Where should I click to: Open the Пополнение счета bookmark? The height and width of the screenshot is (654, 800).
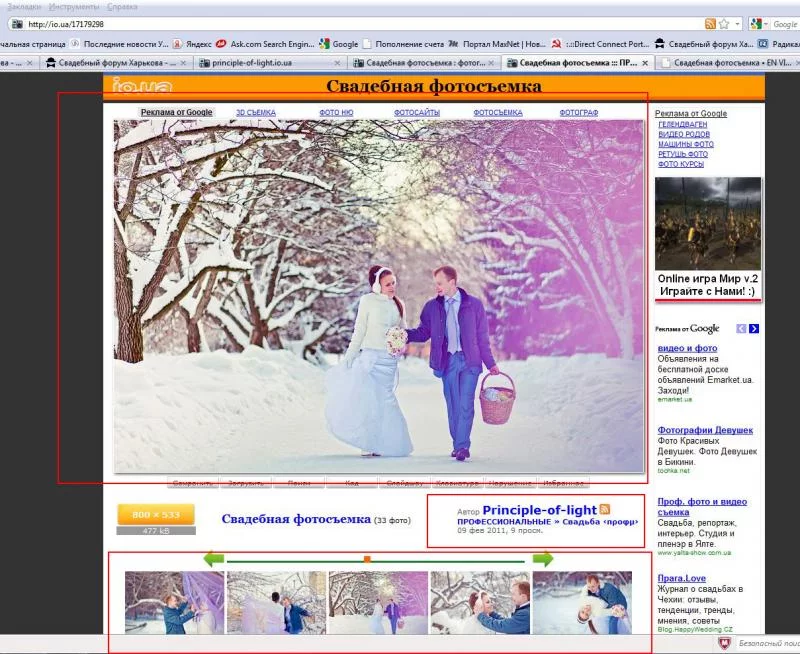403,44
